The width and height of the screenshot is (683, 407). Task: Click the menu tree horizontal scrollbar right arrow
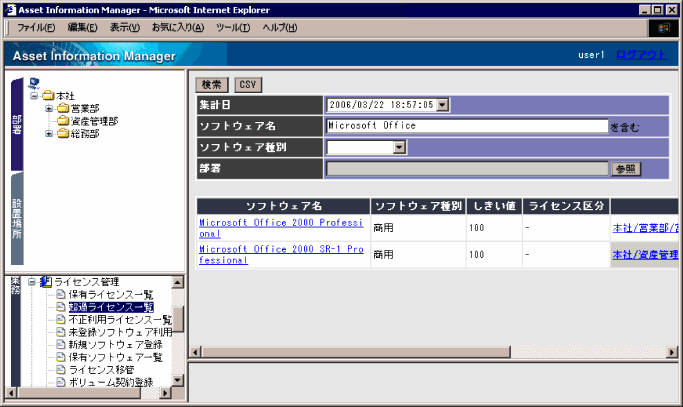[165, 393]
